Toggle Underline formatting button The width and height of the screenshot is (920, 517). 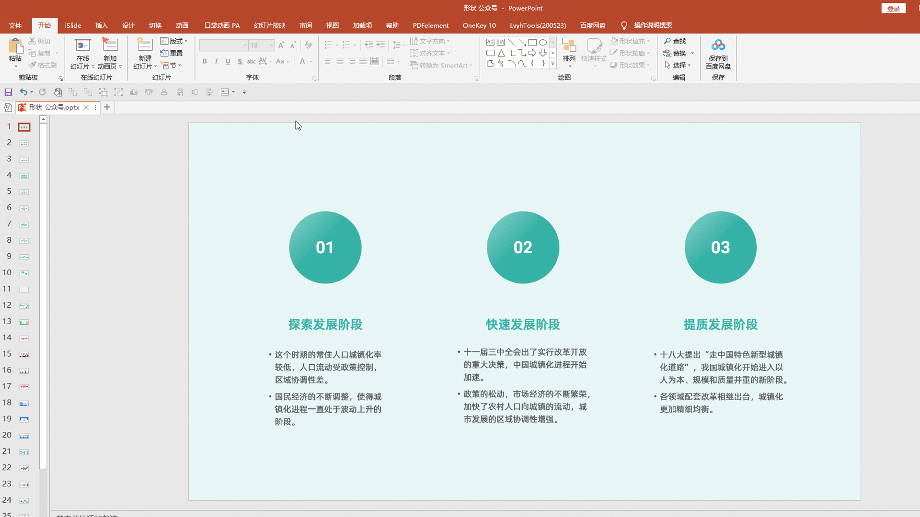pos(228,62)
